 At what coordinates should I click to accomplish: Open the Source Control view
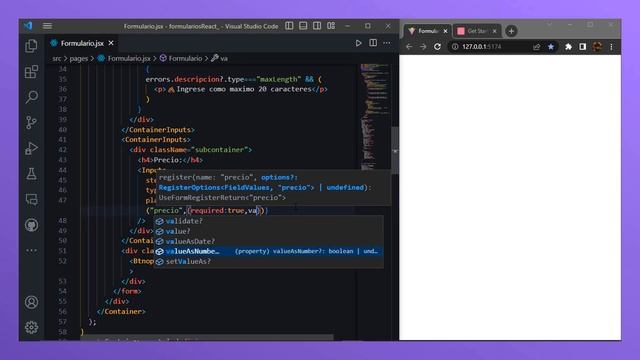point(31,122)
